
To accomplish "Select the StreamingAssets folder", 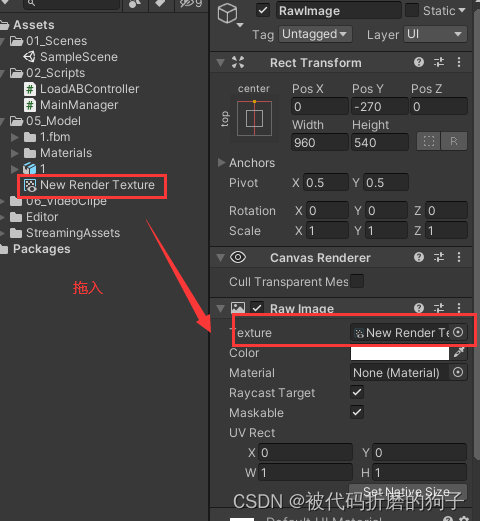I will 65,233.
